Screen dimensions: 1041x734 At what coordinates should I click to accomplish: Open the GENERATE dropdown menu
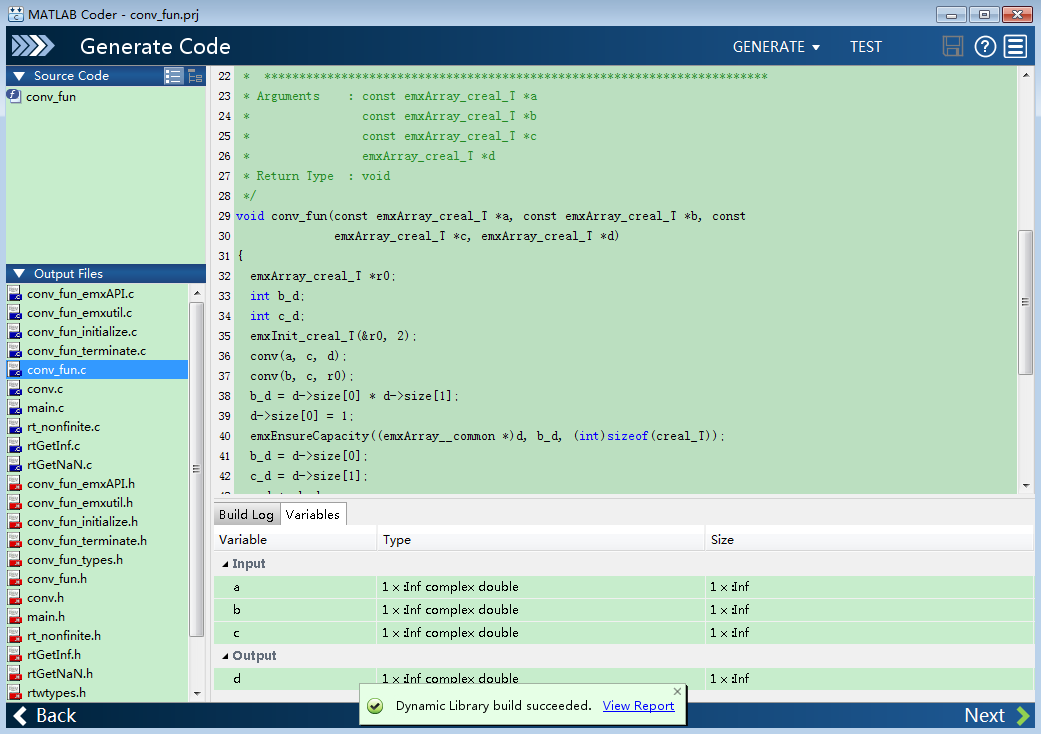pyautogui.click(x=776, y=47)
